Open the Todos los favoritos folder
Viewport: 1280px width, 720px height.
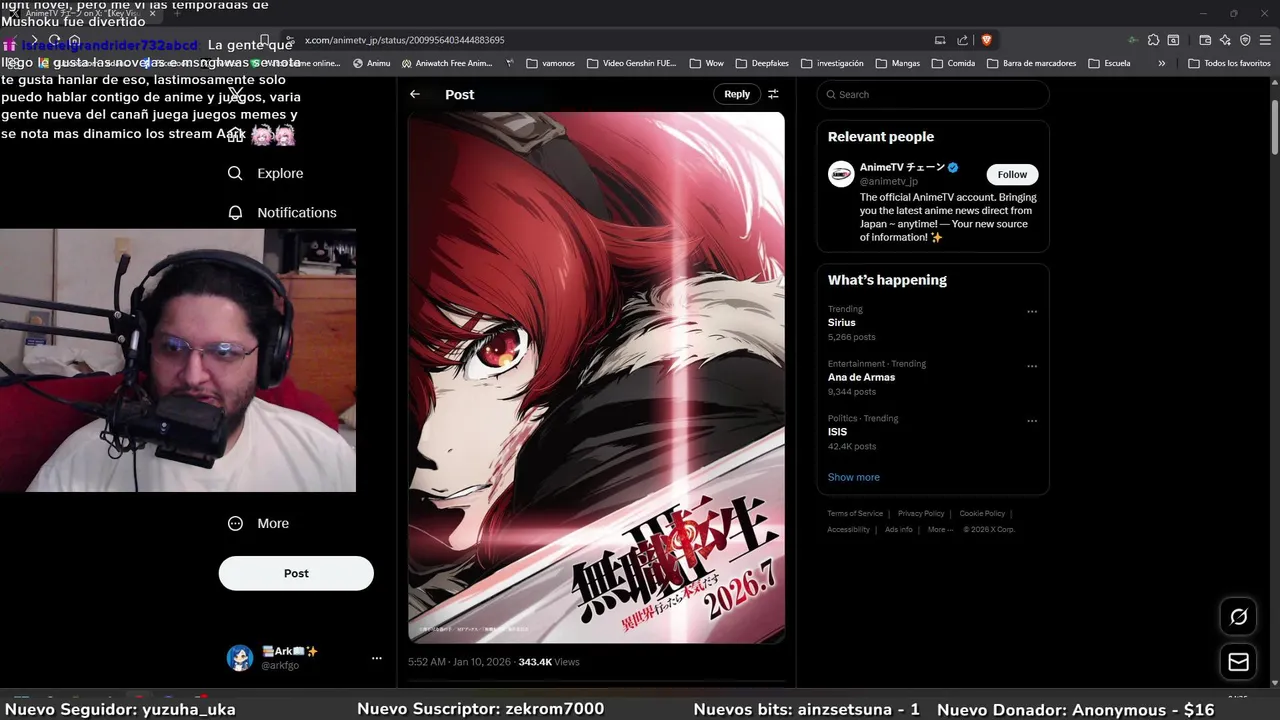(1229, 63)
